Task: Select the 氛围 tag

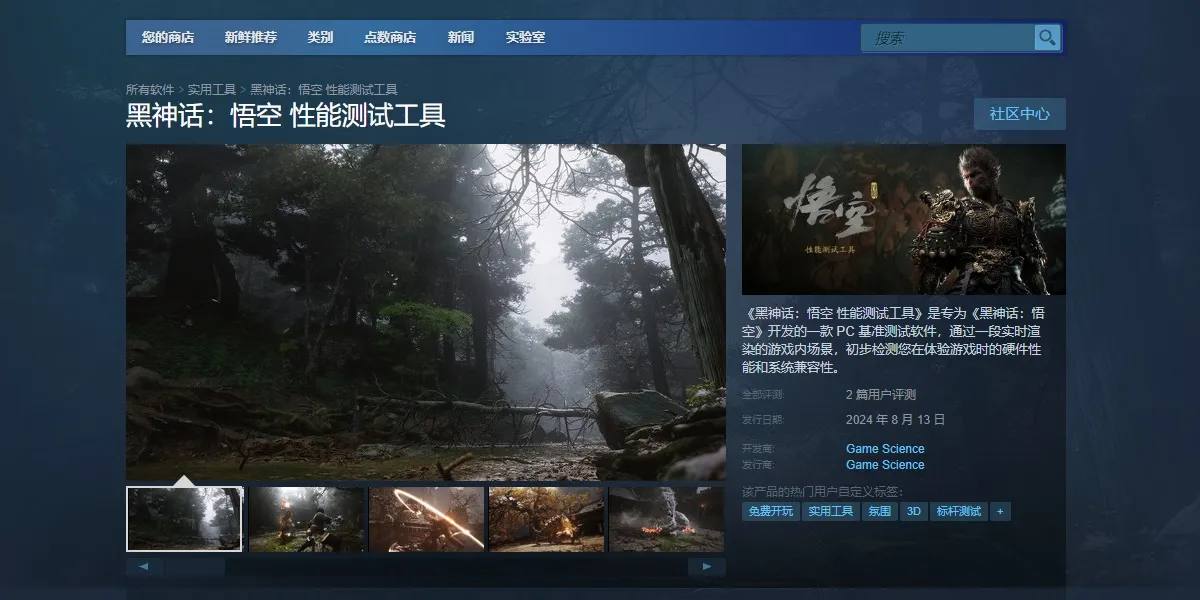Action: [x=879, y=511]
